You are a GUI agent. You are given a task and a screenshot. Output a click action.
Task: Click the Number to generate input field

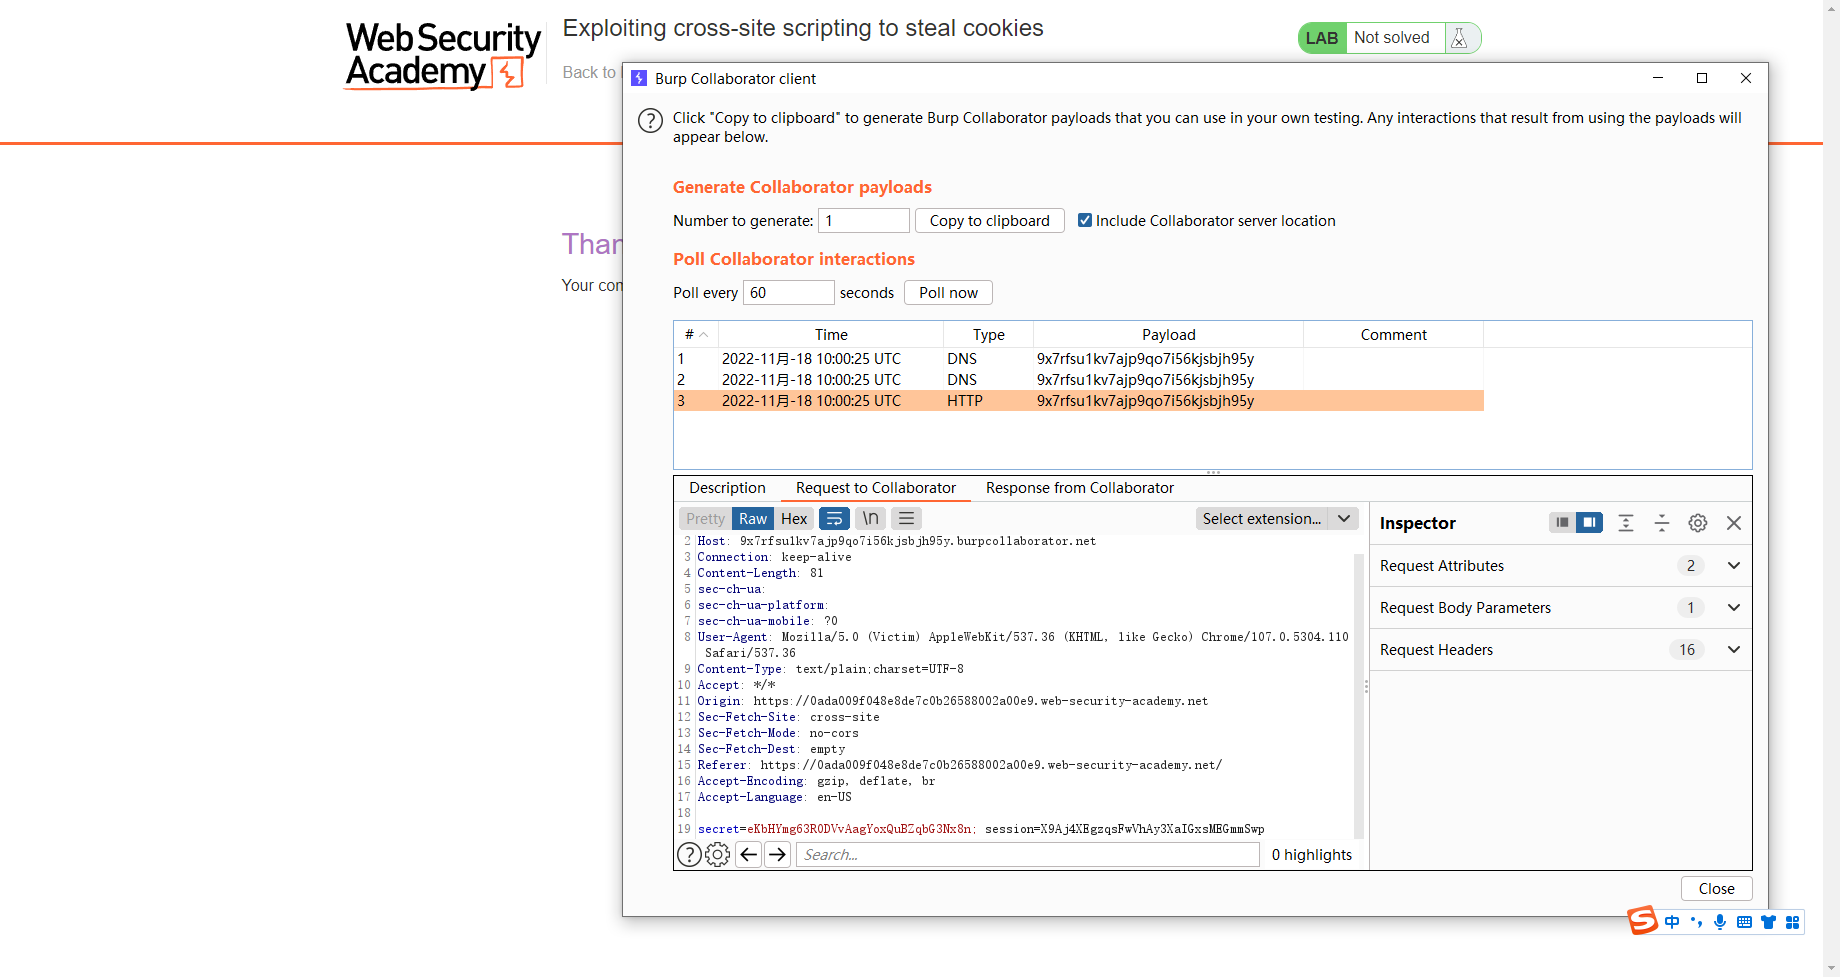click(x=864, y=220)
